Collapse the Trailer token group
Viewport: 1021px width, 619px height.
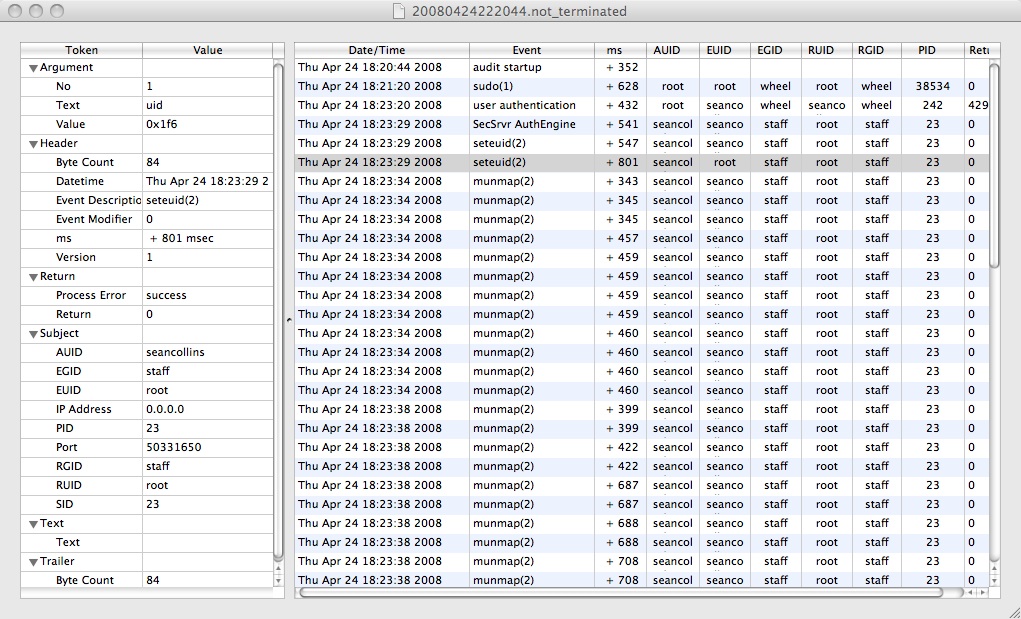click(33, 562)
